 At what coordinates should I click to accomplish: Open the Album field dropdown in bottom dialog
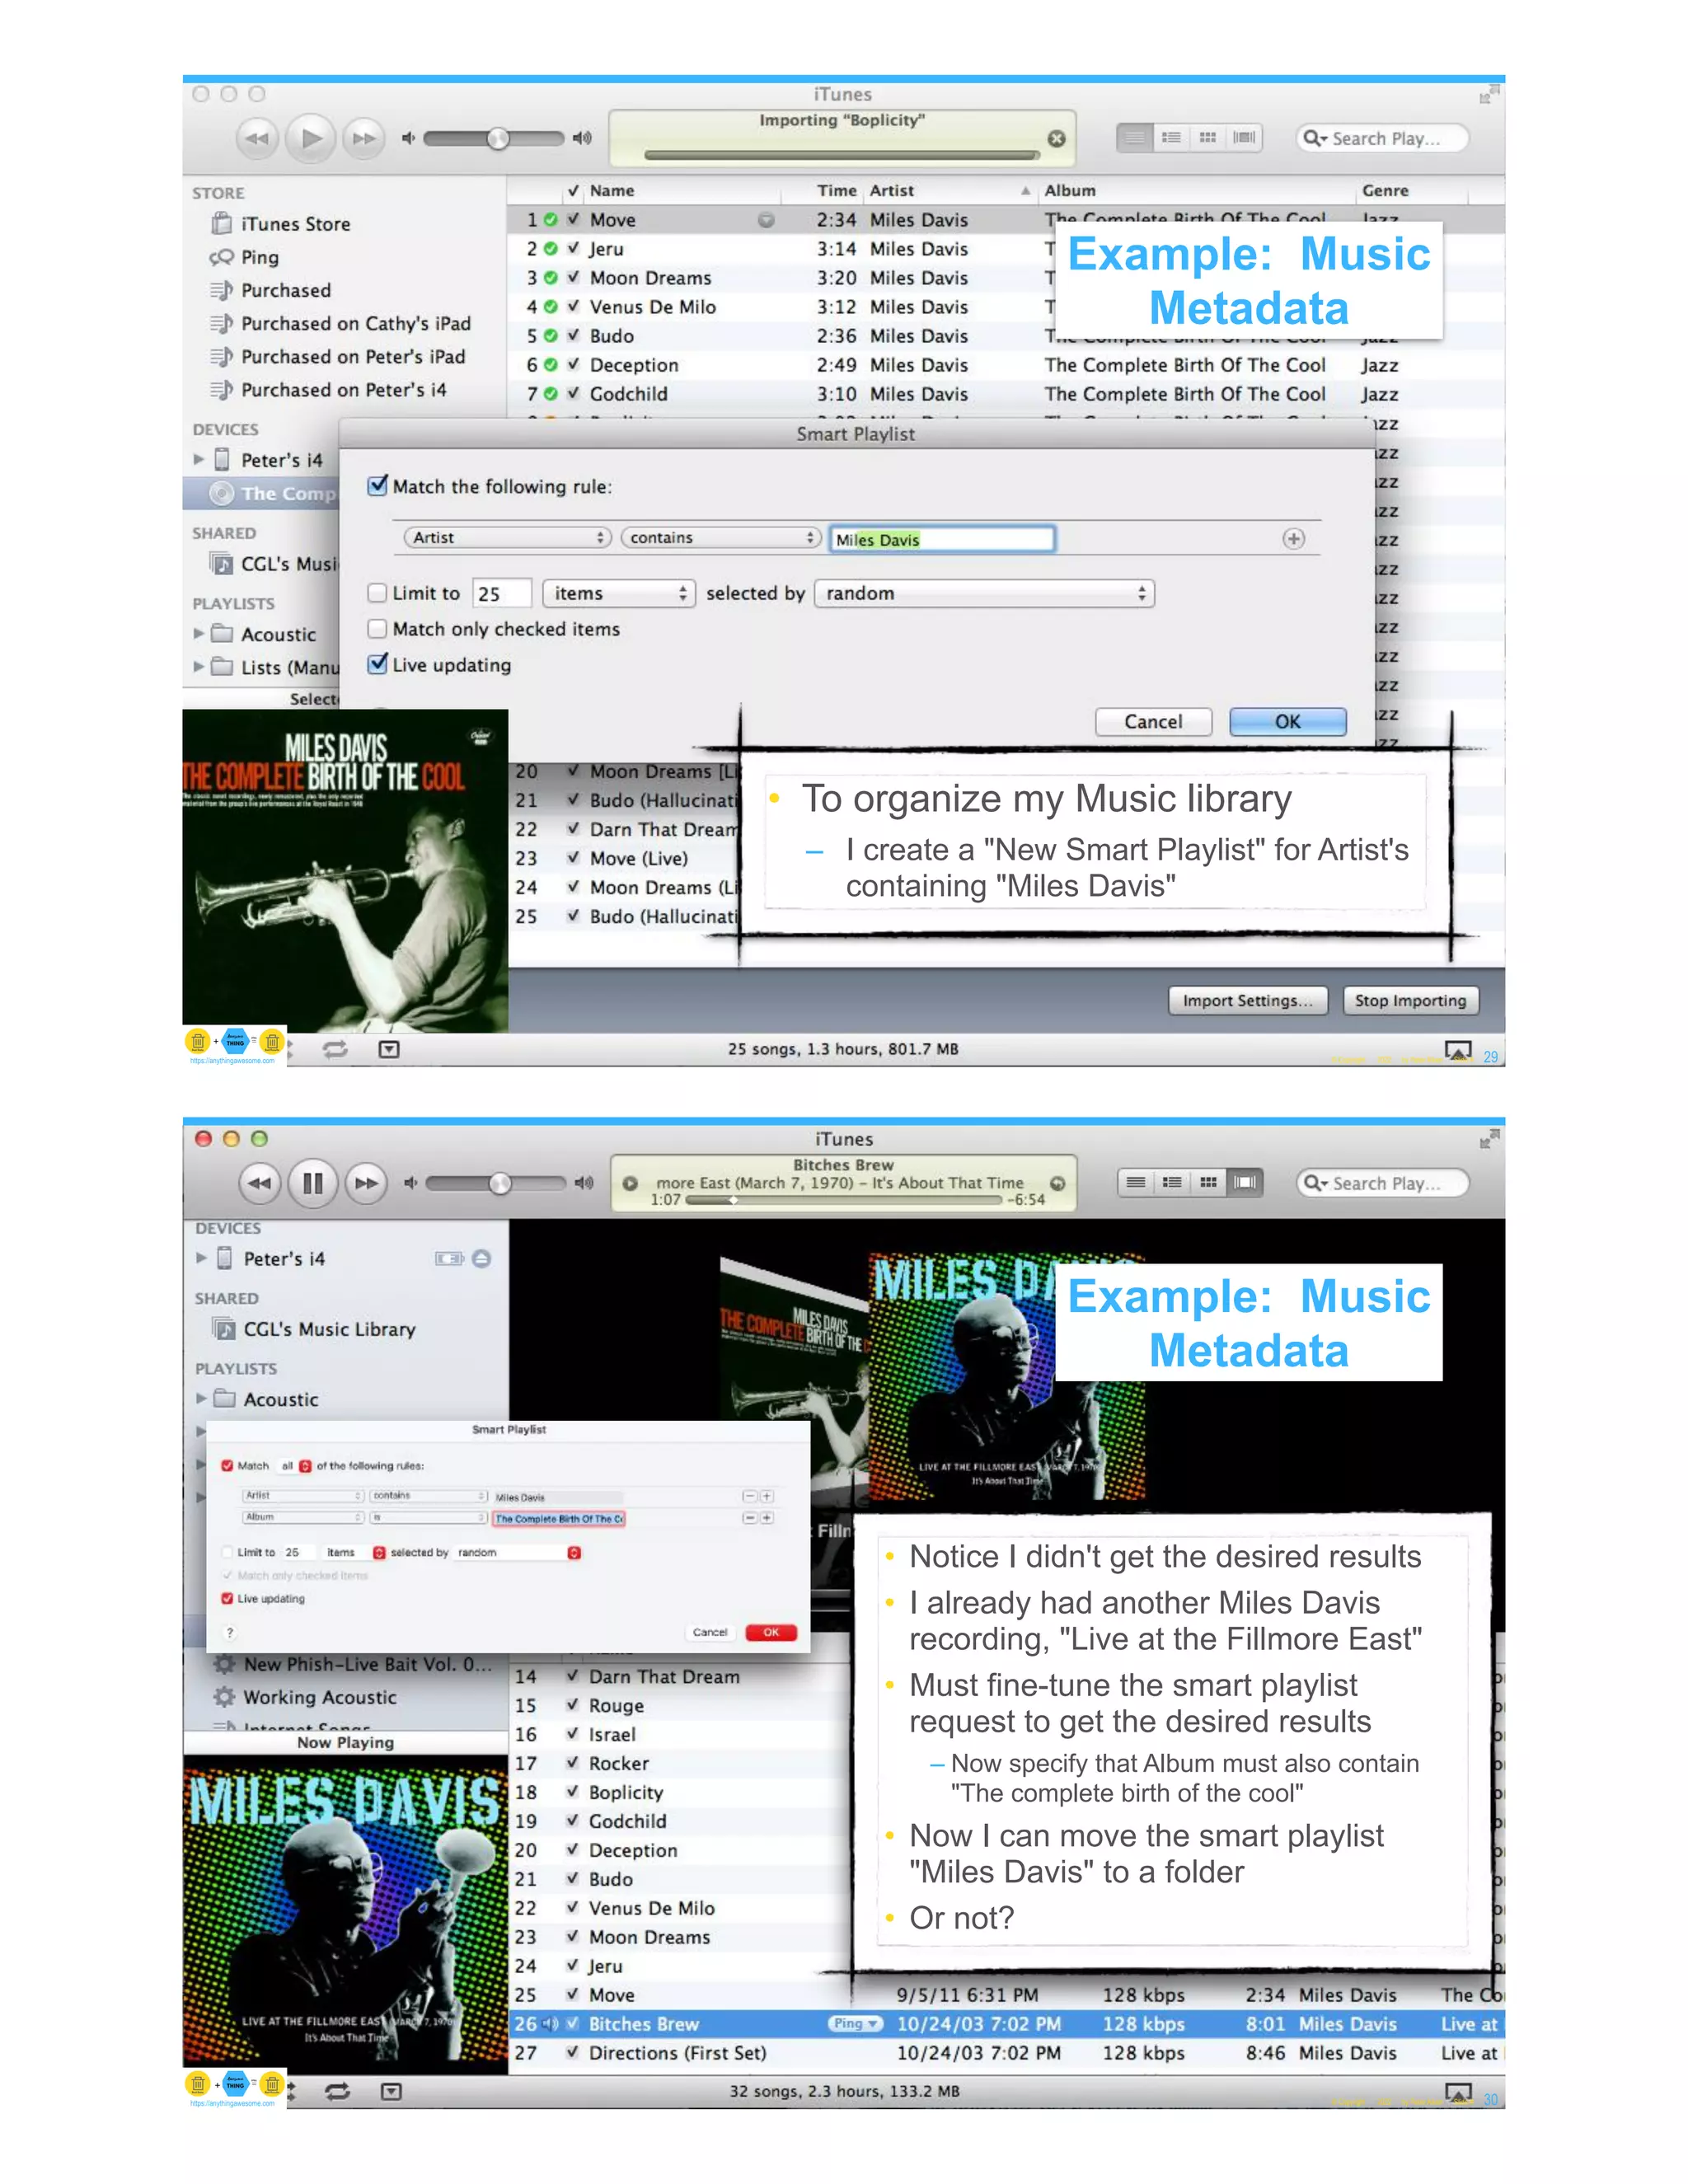[303, 1518]
